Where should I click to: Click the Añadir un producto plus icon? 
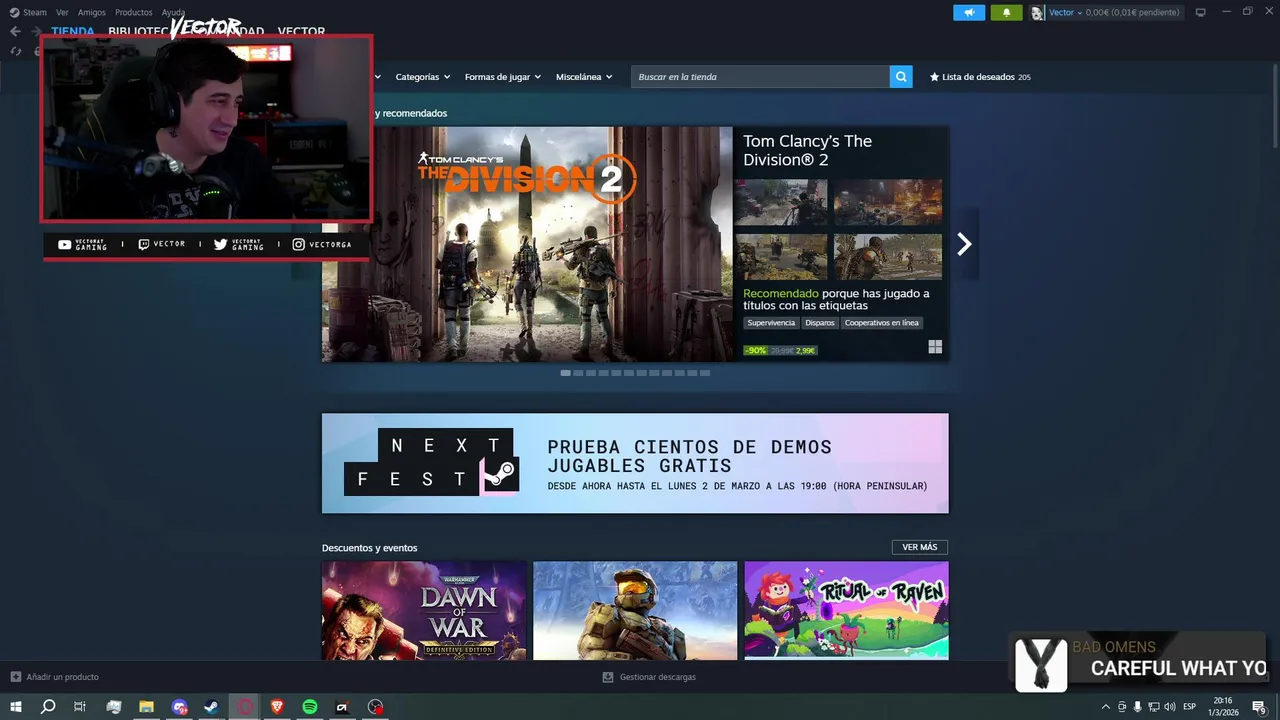point(15,677)
